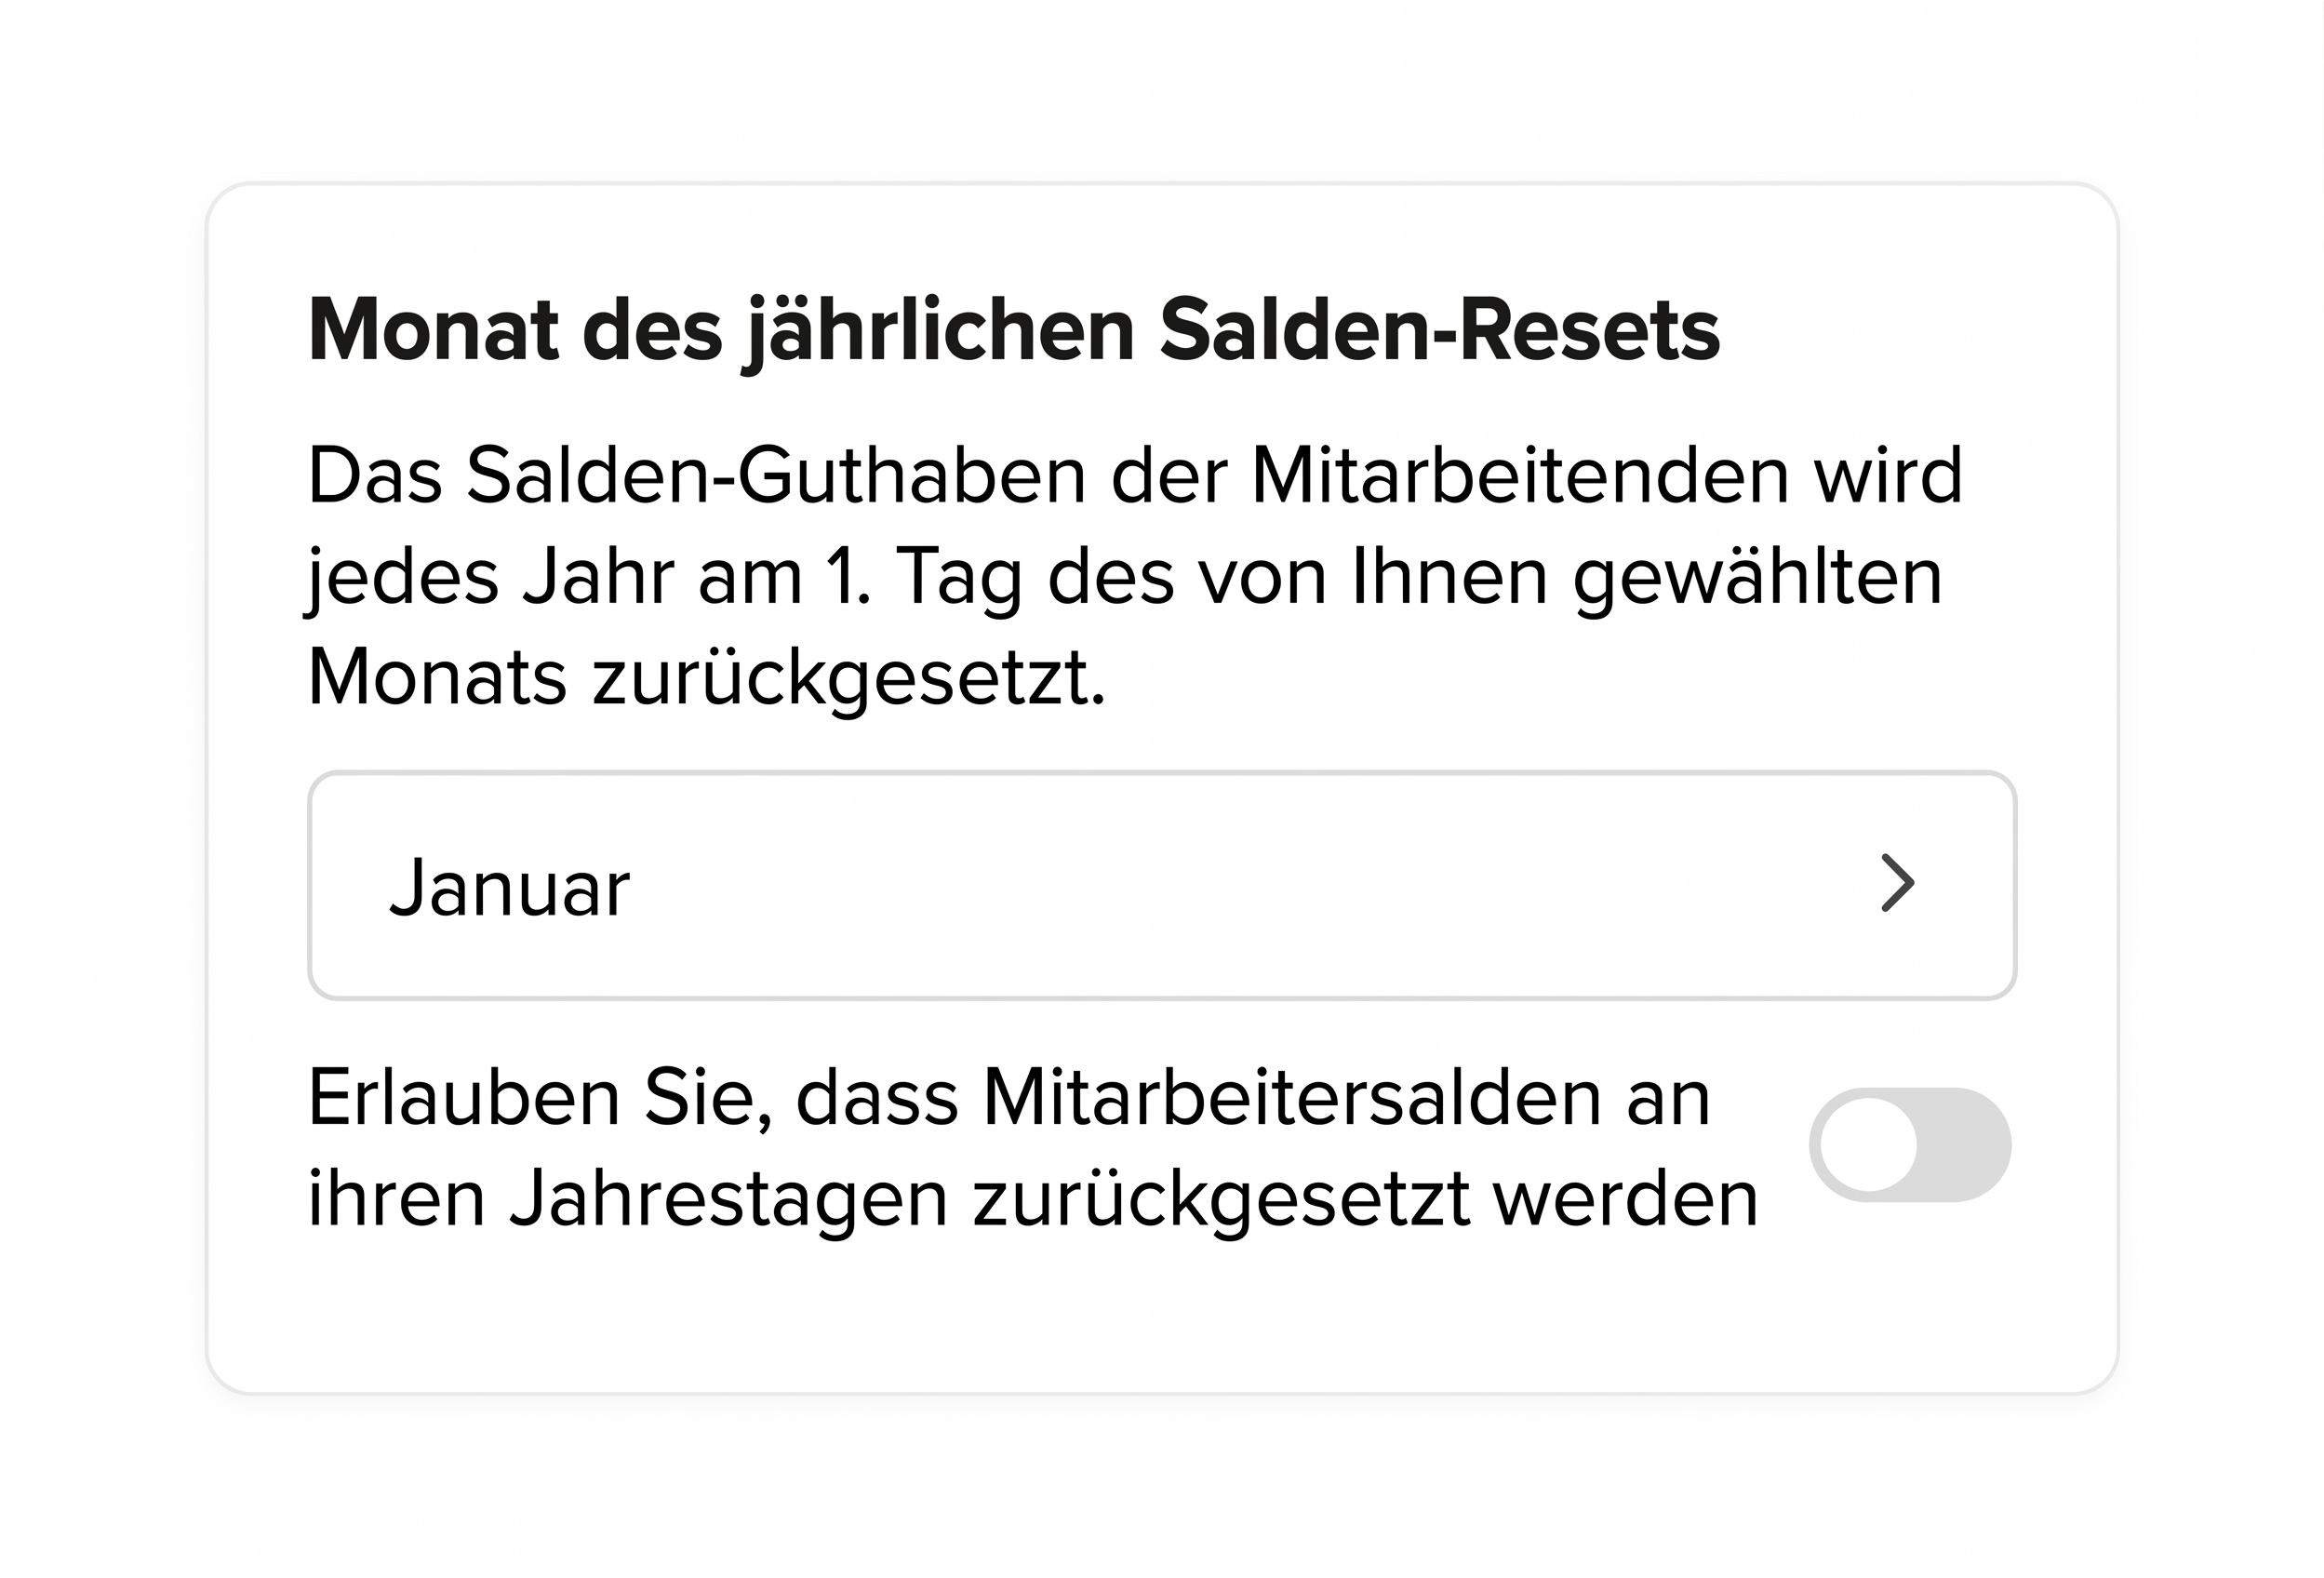The height and width of the screenshot is (1578, 2324).
Task: Enable the Jahrestagen reset toggle
Action: [1909, 1145]
